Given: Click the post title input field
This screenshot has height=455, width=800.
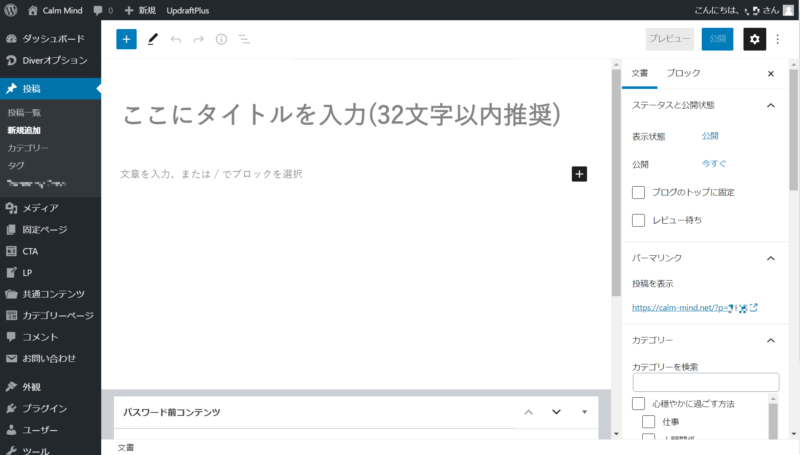Looking at the screenshot, I should click(x=341, y=114).
